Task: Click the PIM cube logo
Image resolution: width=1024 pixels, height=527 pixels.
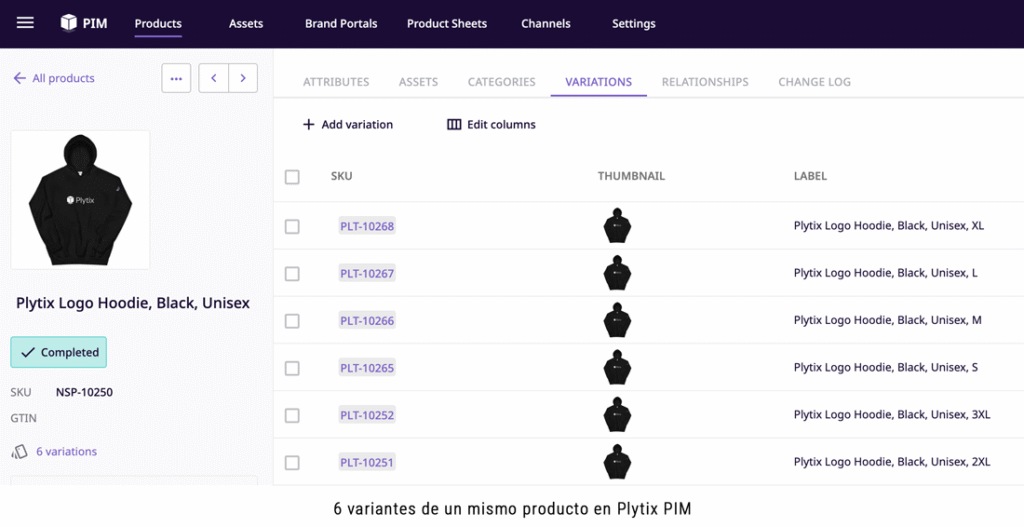Action: pos(69,23)
